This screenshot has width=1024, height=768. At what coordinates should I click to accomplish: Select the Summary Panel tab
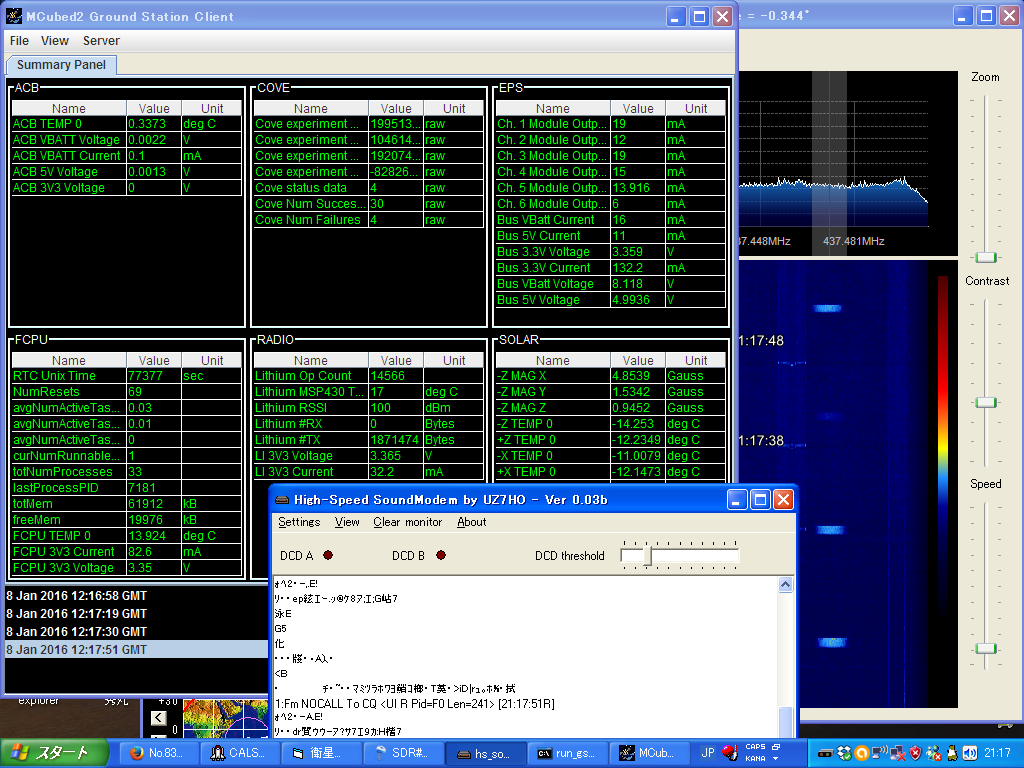[61, 65]
